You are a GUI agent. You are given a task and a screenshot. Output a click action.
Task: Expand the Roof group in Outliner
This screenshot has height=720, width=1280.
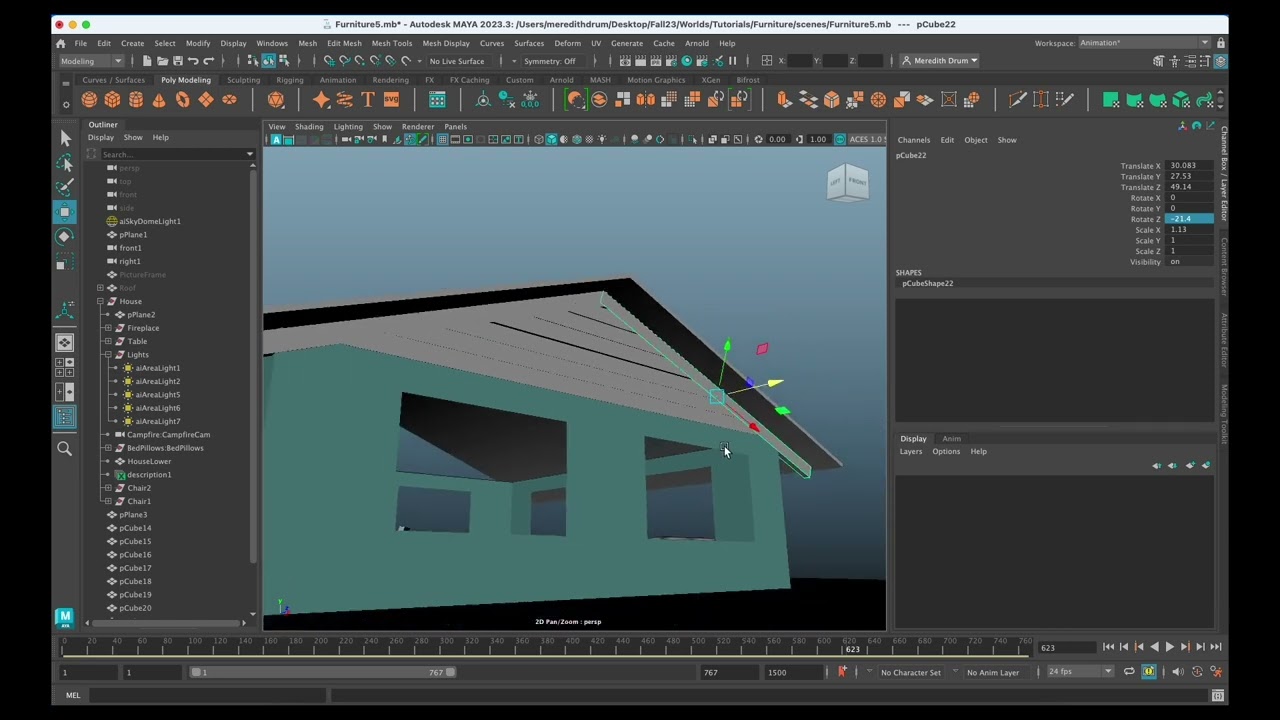pyautogui.click(x=100, y=288)
